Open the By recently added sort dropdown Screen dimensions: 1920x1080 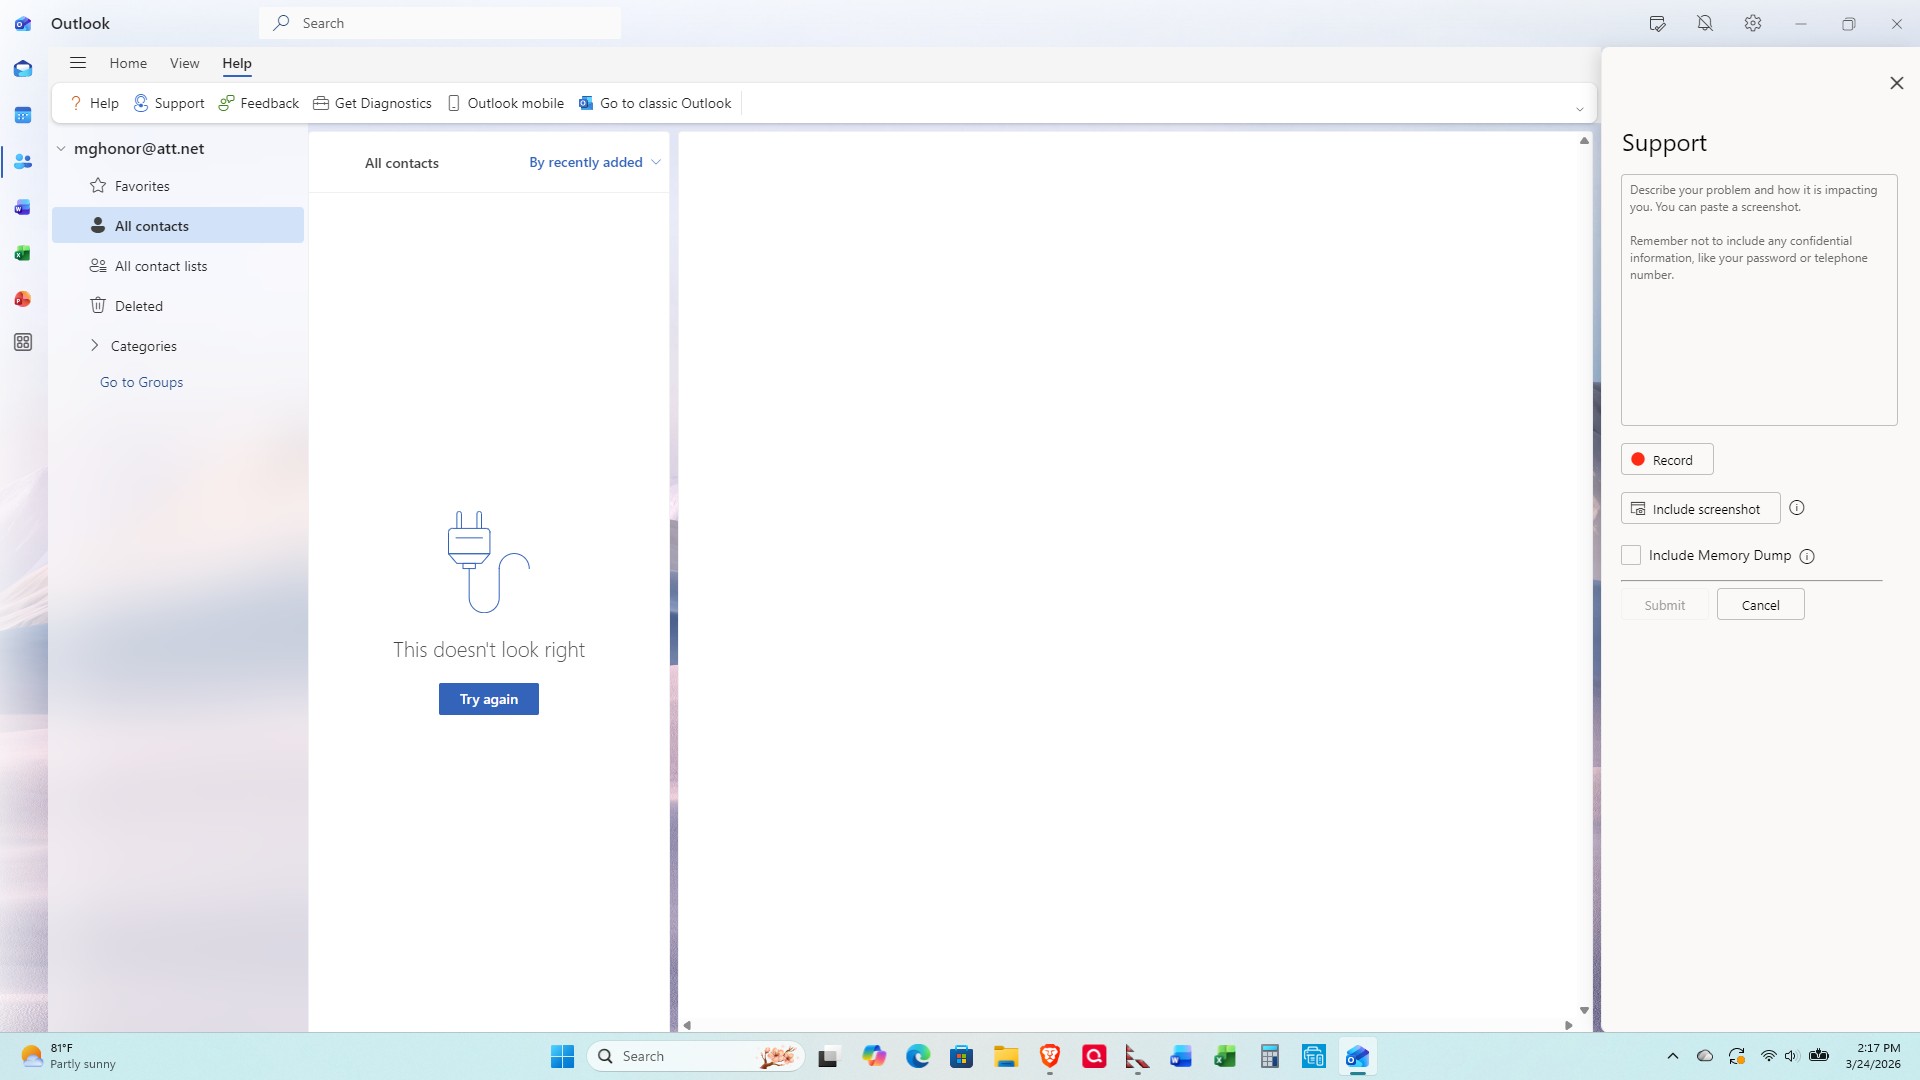click(594, 162)
